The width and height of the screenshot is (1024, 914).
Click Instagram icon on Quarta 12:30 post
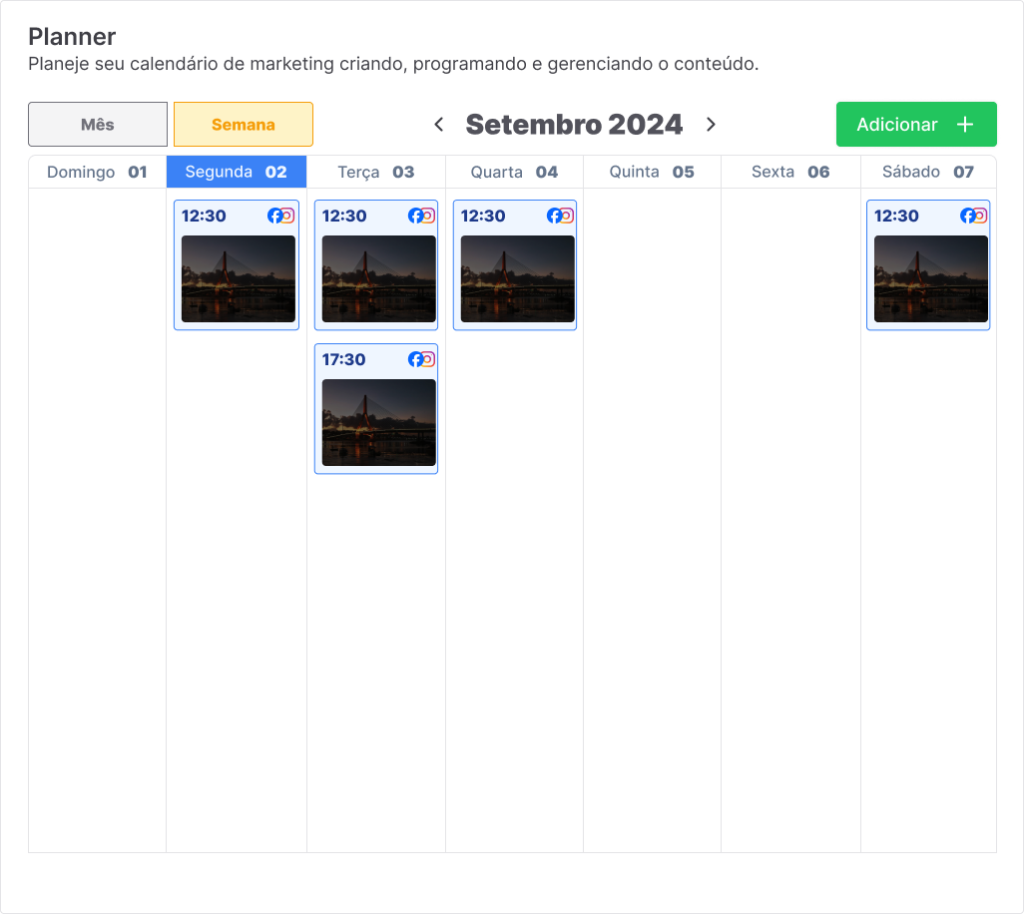coord(567,215)
